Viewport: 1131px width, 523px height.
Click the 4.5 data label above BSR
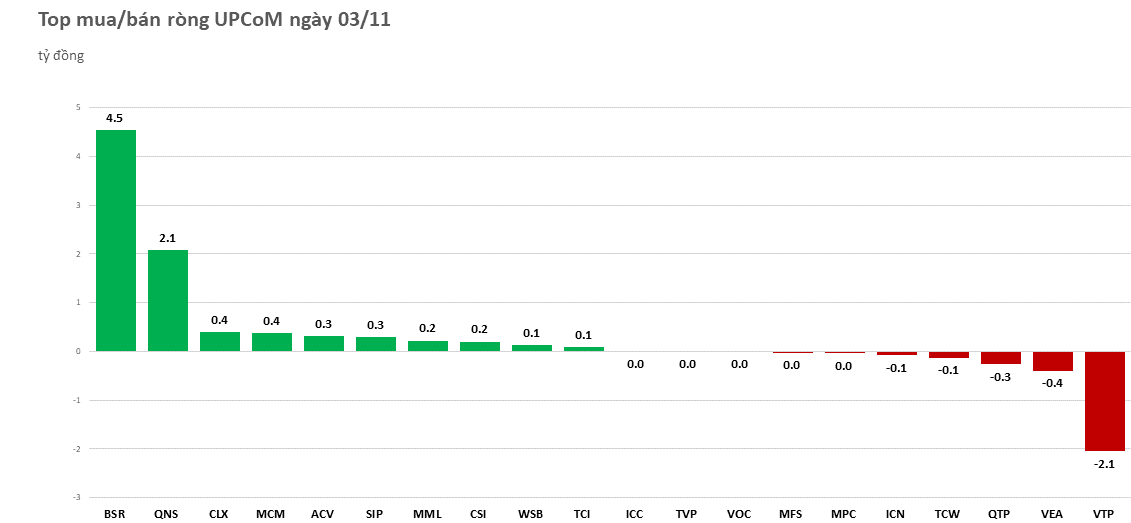(114, 118)
